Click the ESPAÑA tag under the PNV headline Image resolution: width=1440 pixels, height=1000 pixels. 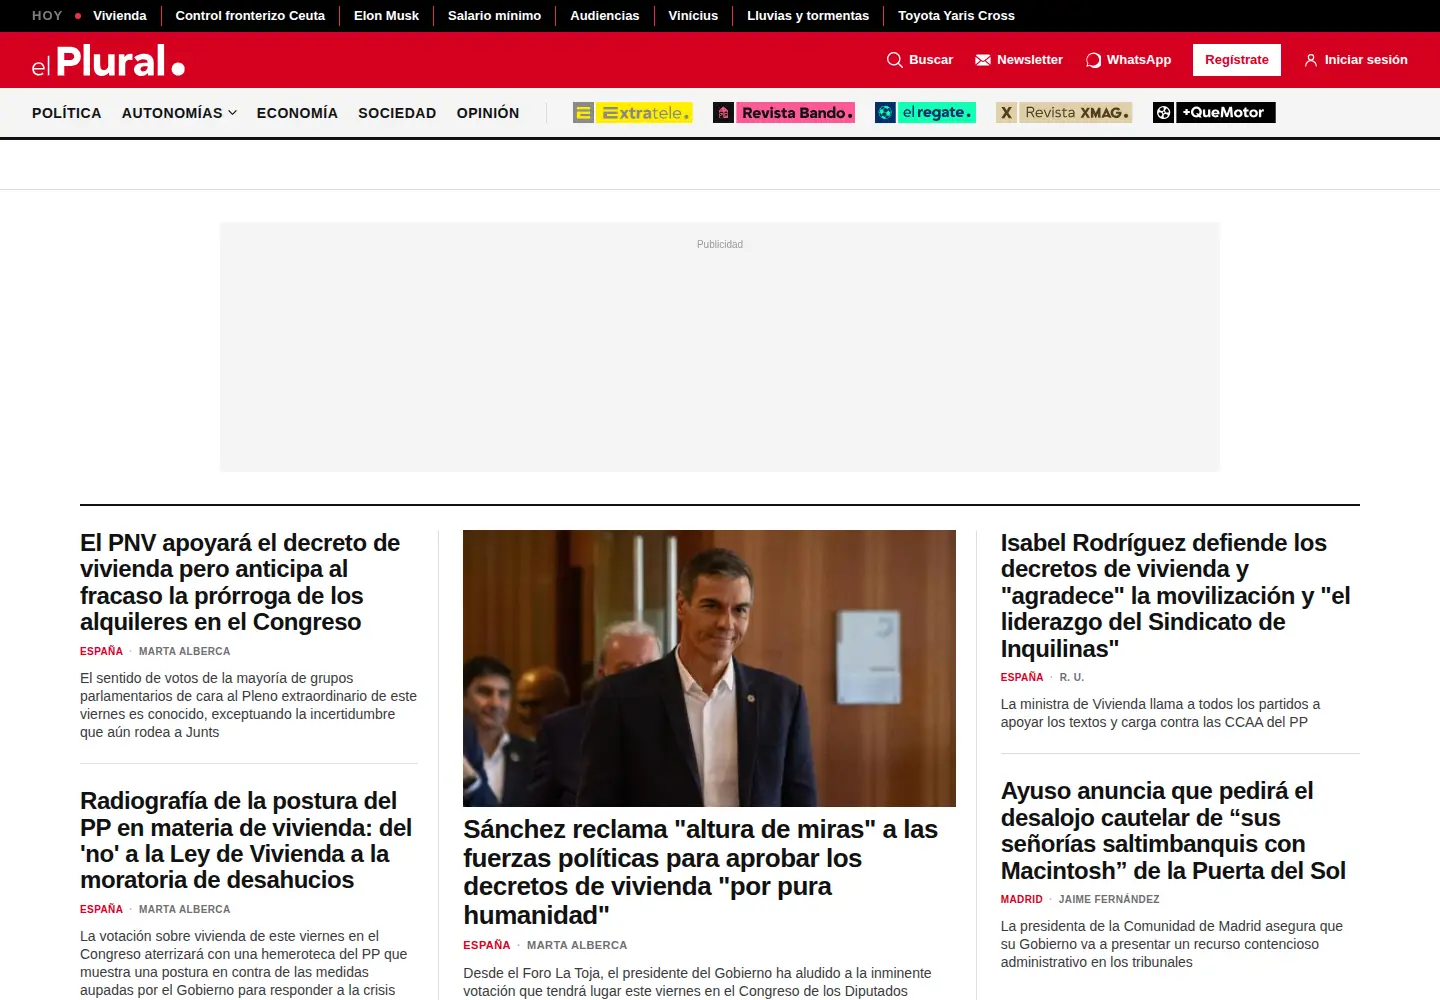point(101,652)
